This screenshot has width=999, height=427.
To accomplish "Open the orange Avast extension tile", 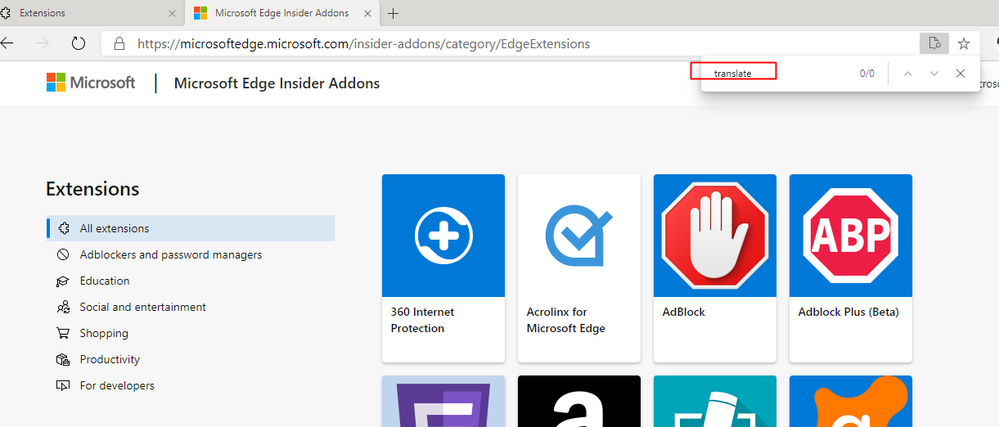I will point(851,401).
